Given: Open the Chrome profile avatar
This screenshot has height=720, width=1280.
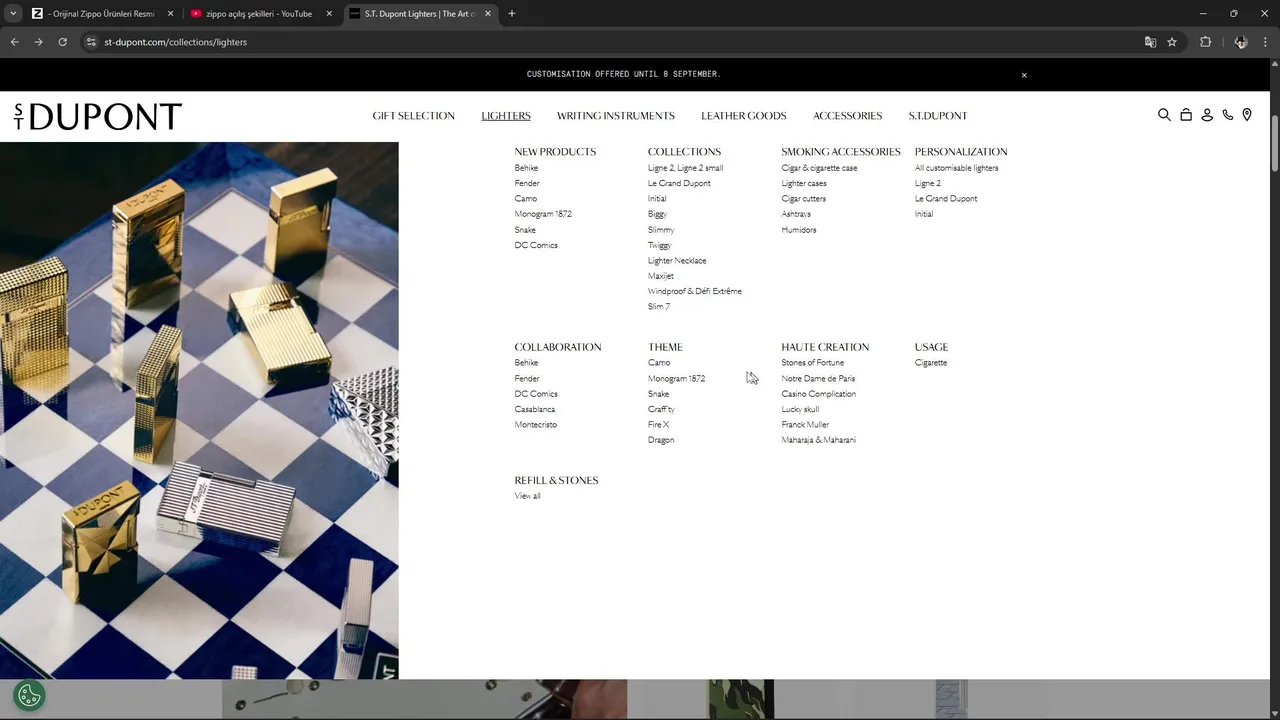Looking at the screenshot, I should (1241, 42).
